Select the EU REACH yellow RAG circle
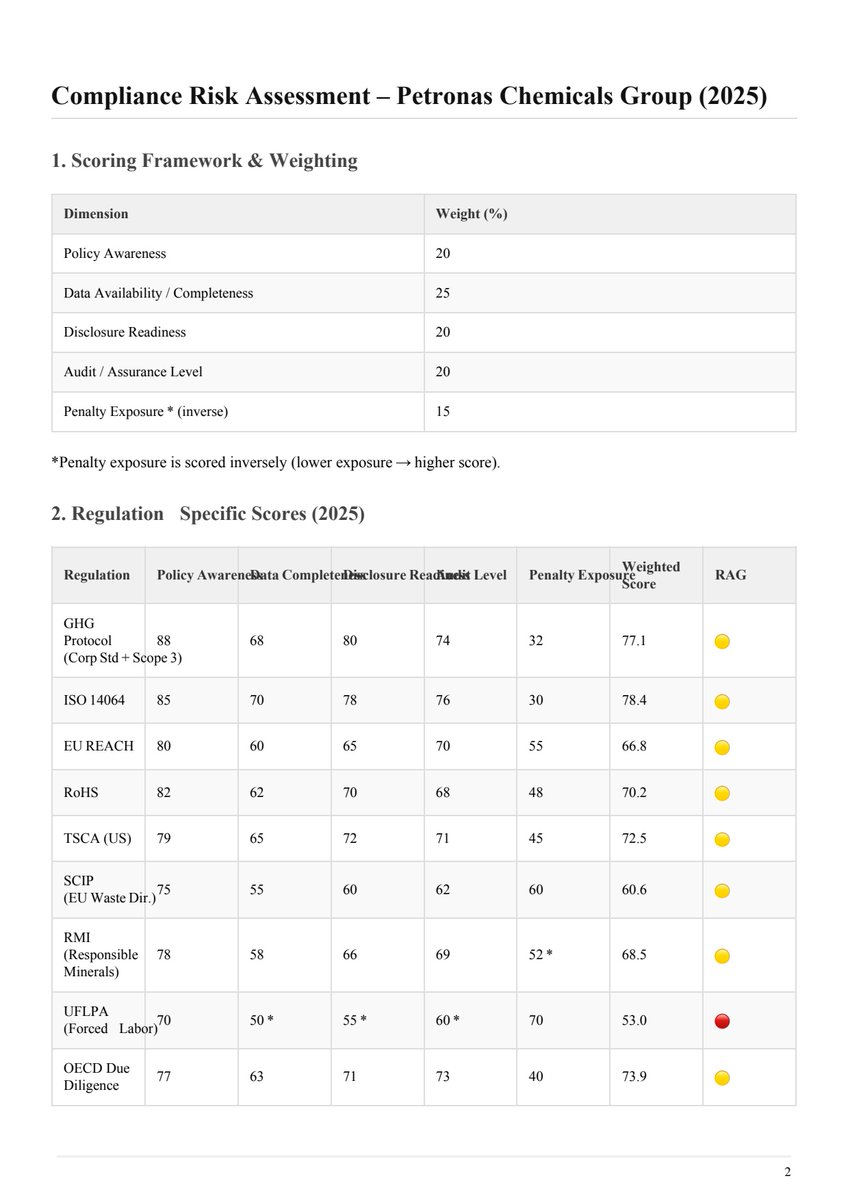 pyautogui.click(x=722, y=747)
